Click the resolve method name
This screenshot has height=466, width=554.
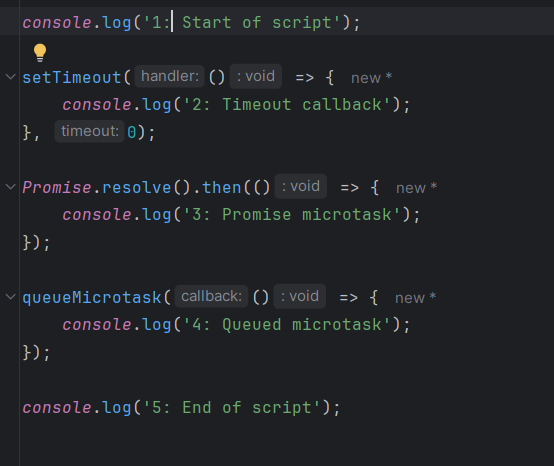[x=136, y=187]
